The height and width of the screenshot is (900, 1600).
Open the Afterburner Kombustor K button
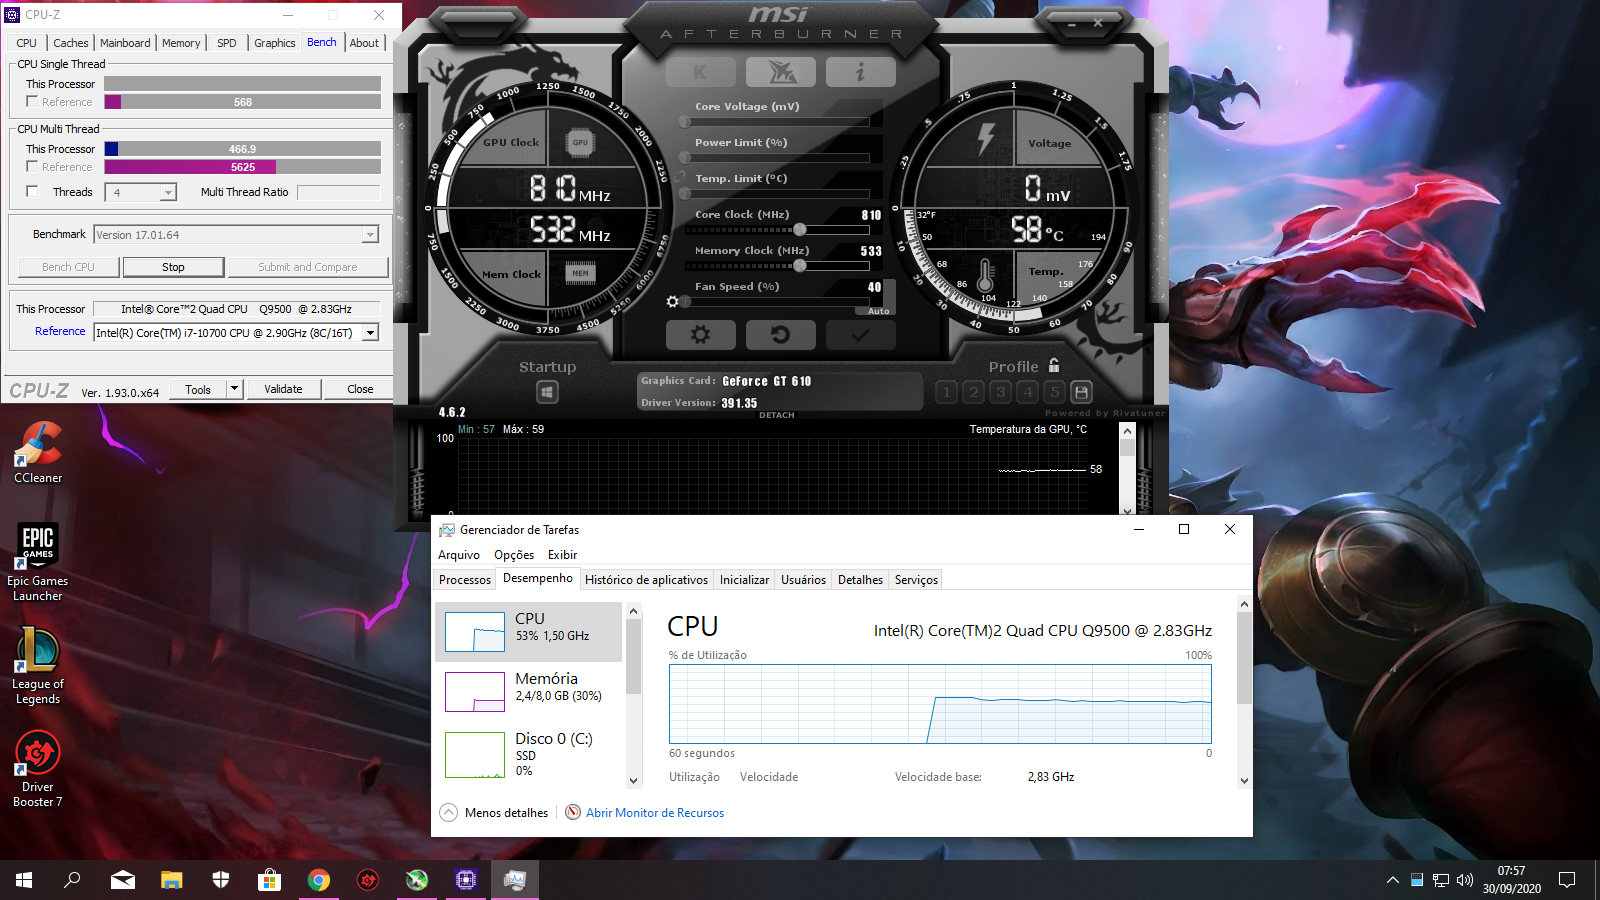pos(700,72)
